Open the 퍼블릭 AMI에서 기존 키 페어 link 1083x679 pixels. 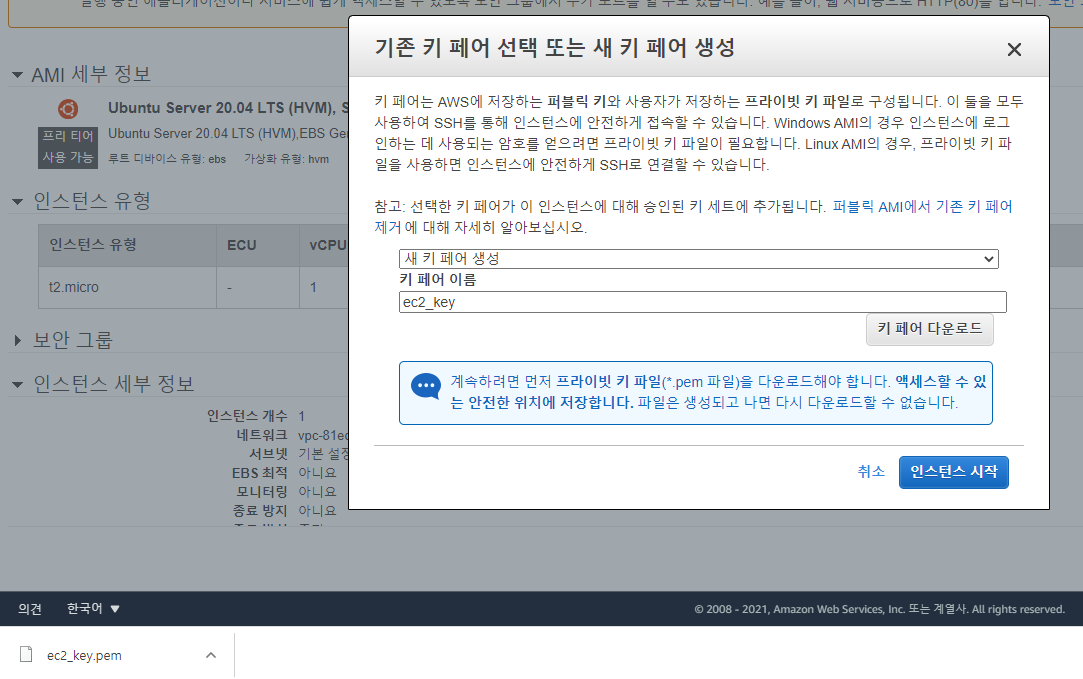coord(922,206)
